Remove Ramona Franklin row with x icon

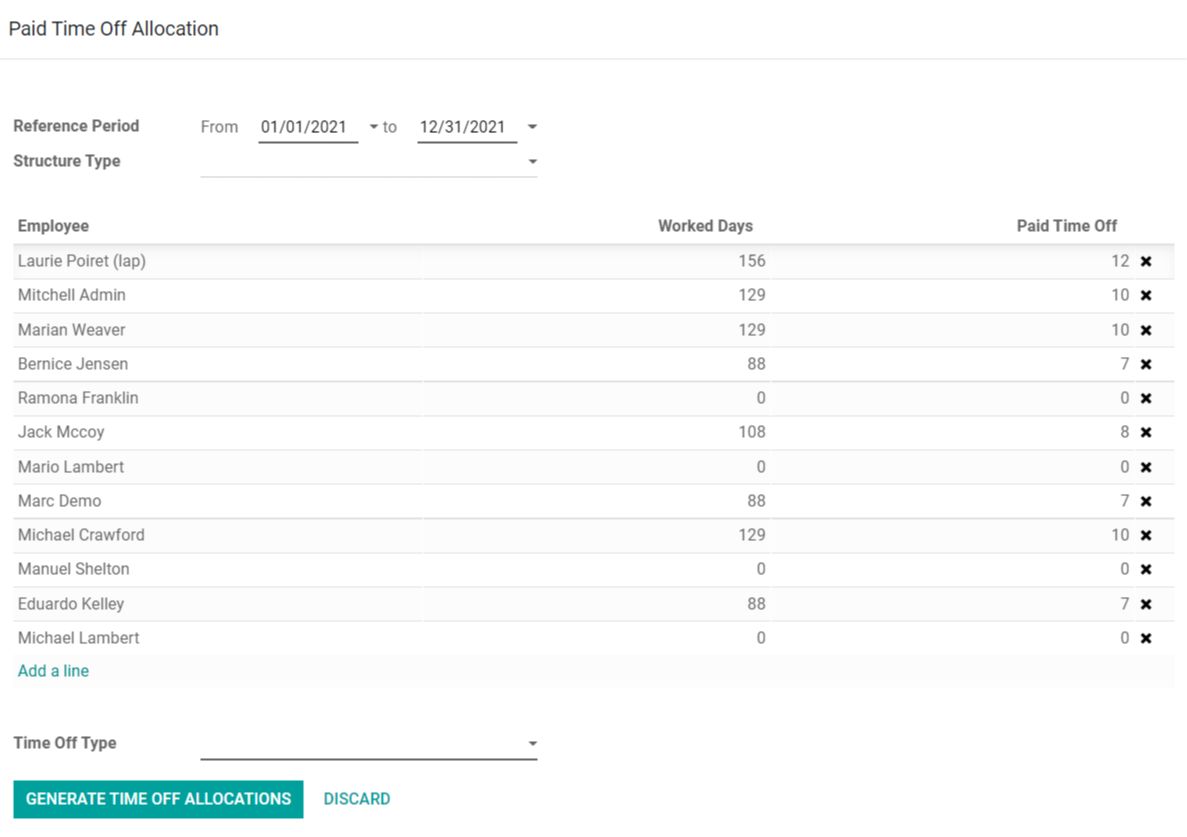pos(1146,398)
